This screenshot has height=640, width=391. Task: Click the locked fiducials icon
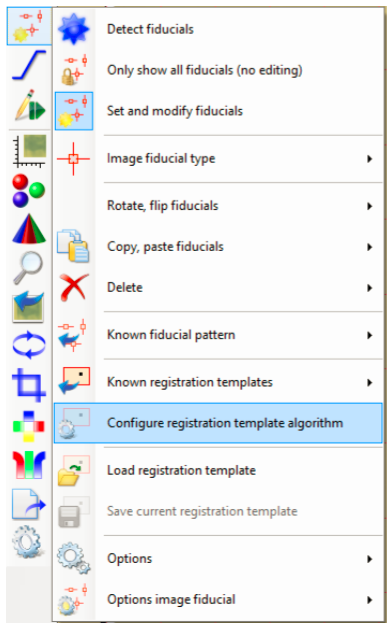point(74,69)
